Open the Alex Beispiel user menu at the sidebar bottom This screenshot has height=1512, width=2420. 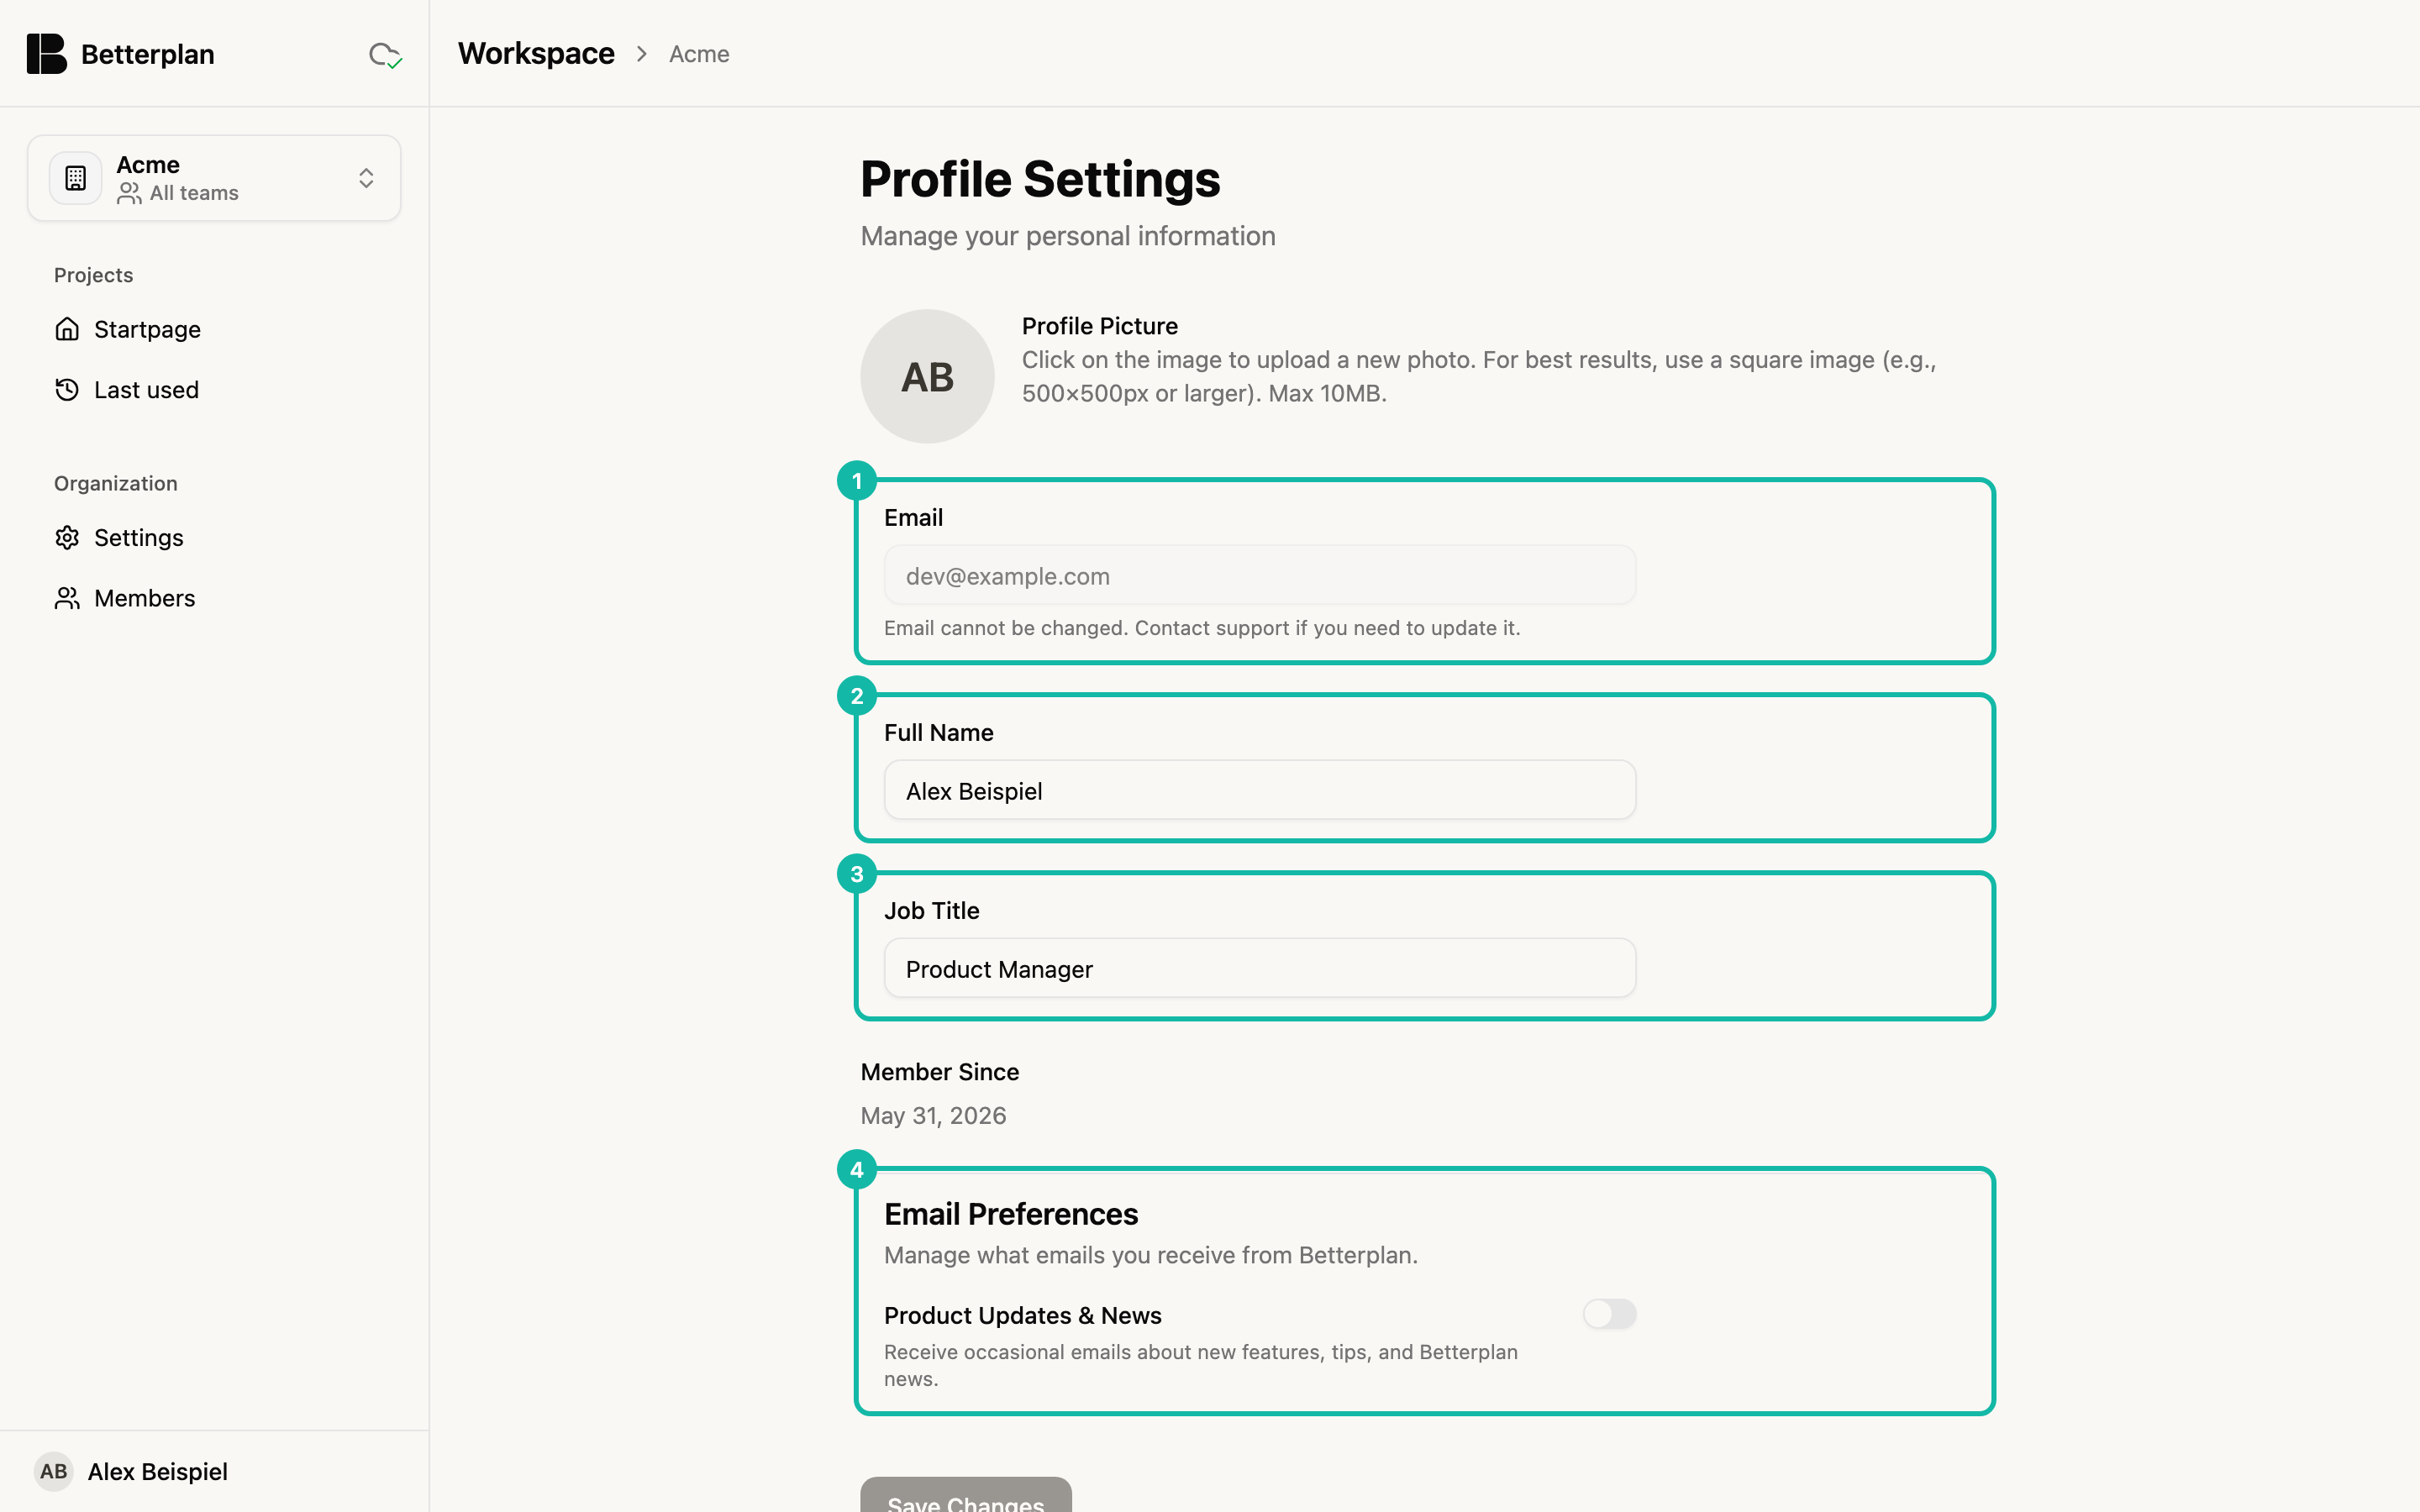214,1471
